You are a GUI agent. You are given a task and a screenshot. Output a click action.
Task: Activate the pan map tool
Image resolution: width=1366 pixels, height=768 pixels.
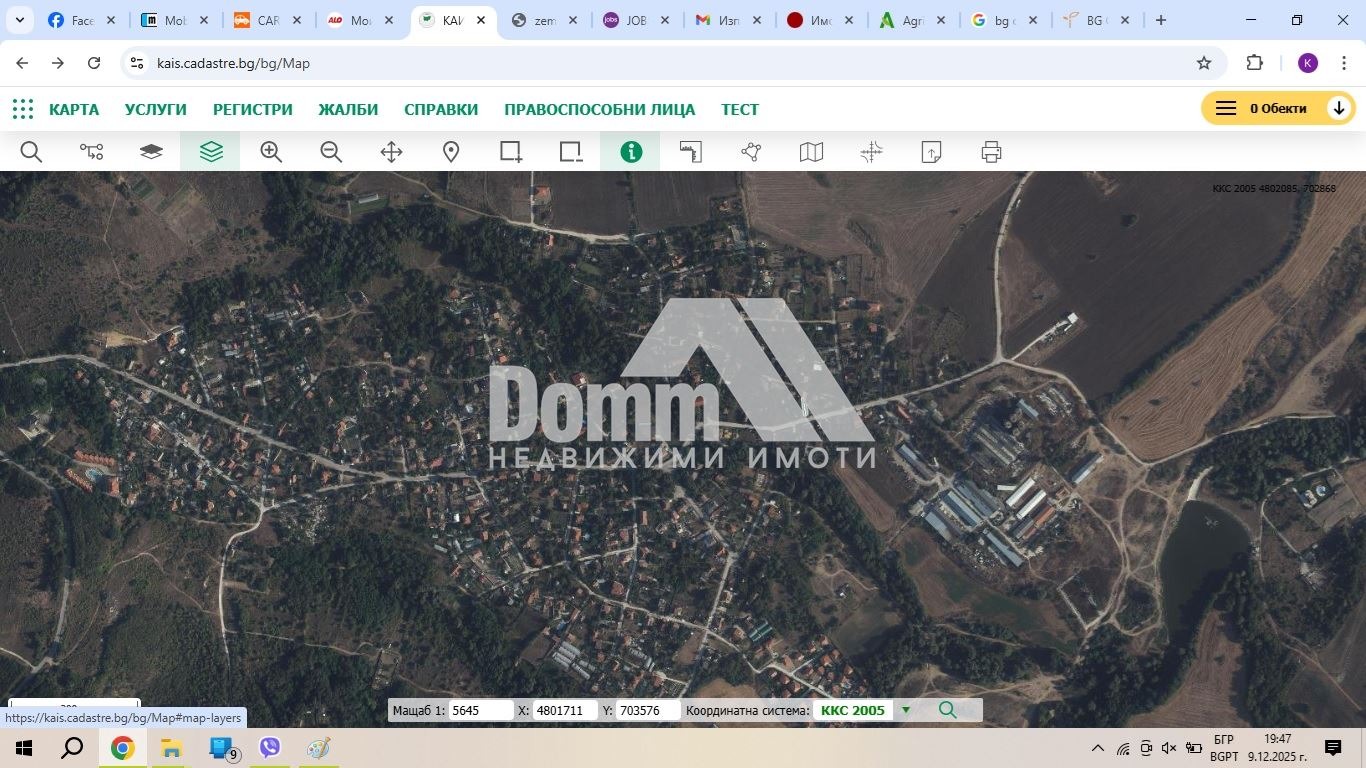(x=390, y=151)
